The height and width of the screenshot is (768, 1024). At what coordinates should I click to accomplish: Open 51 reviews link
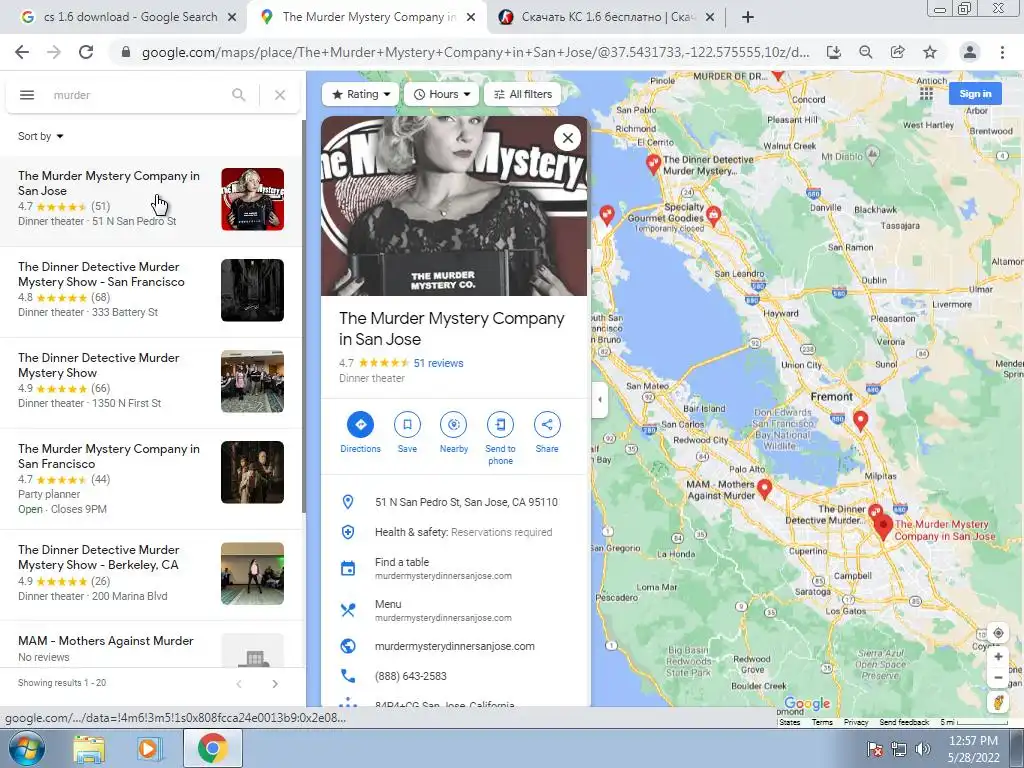pyautogui.click(x=438, y=363)
